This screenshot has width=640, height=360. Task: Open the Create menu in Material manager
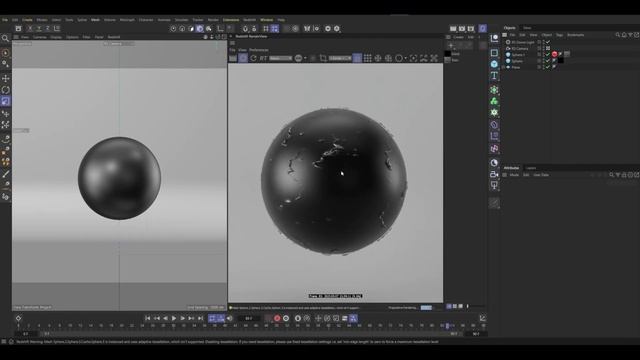click(458, 37)
